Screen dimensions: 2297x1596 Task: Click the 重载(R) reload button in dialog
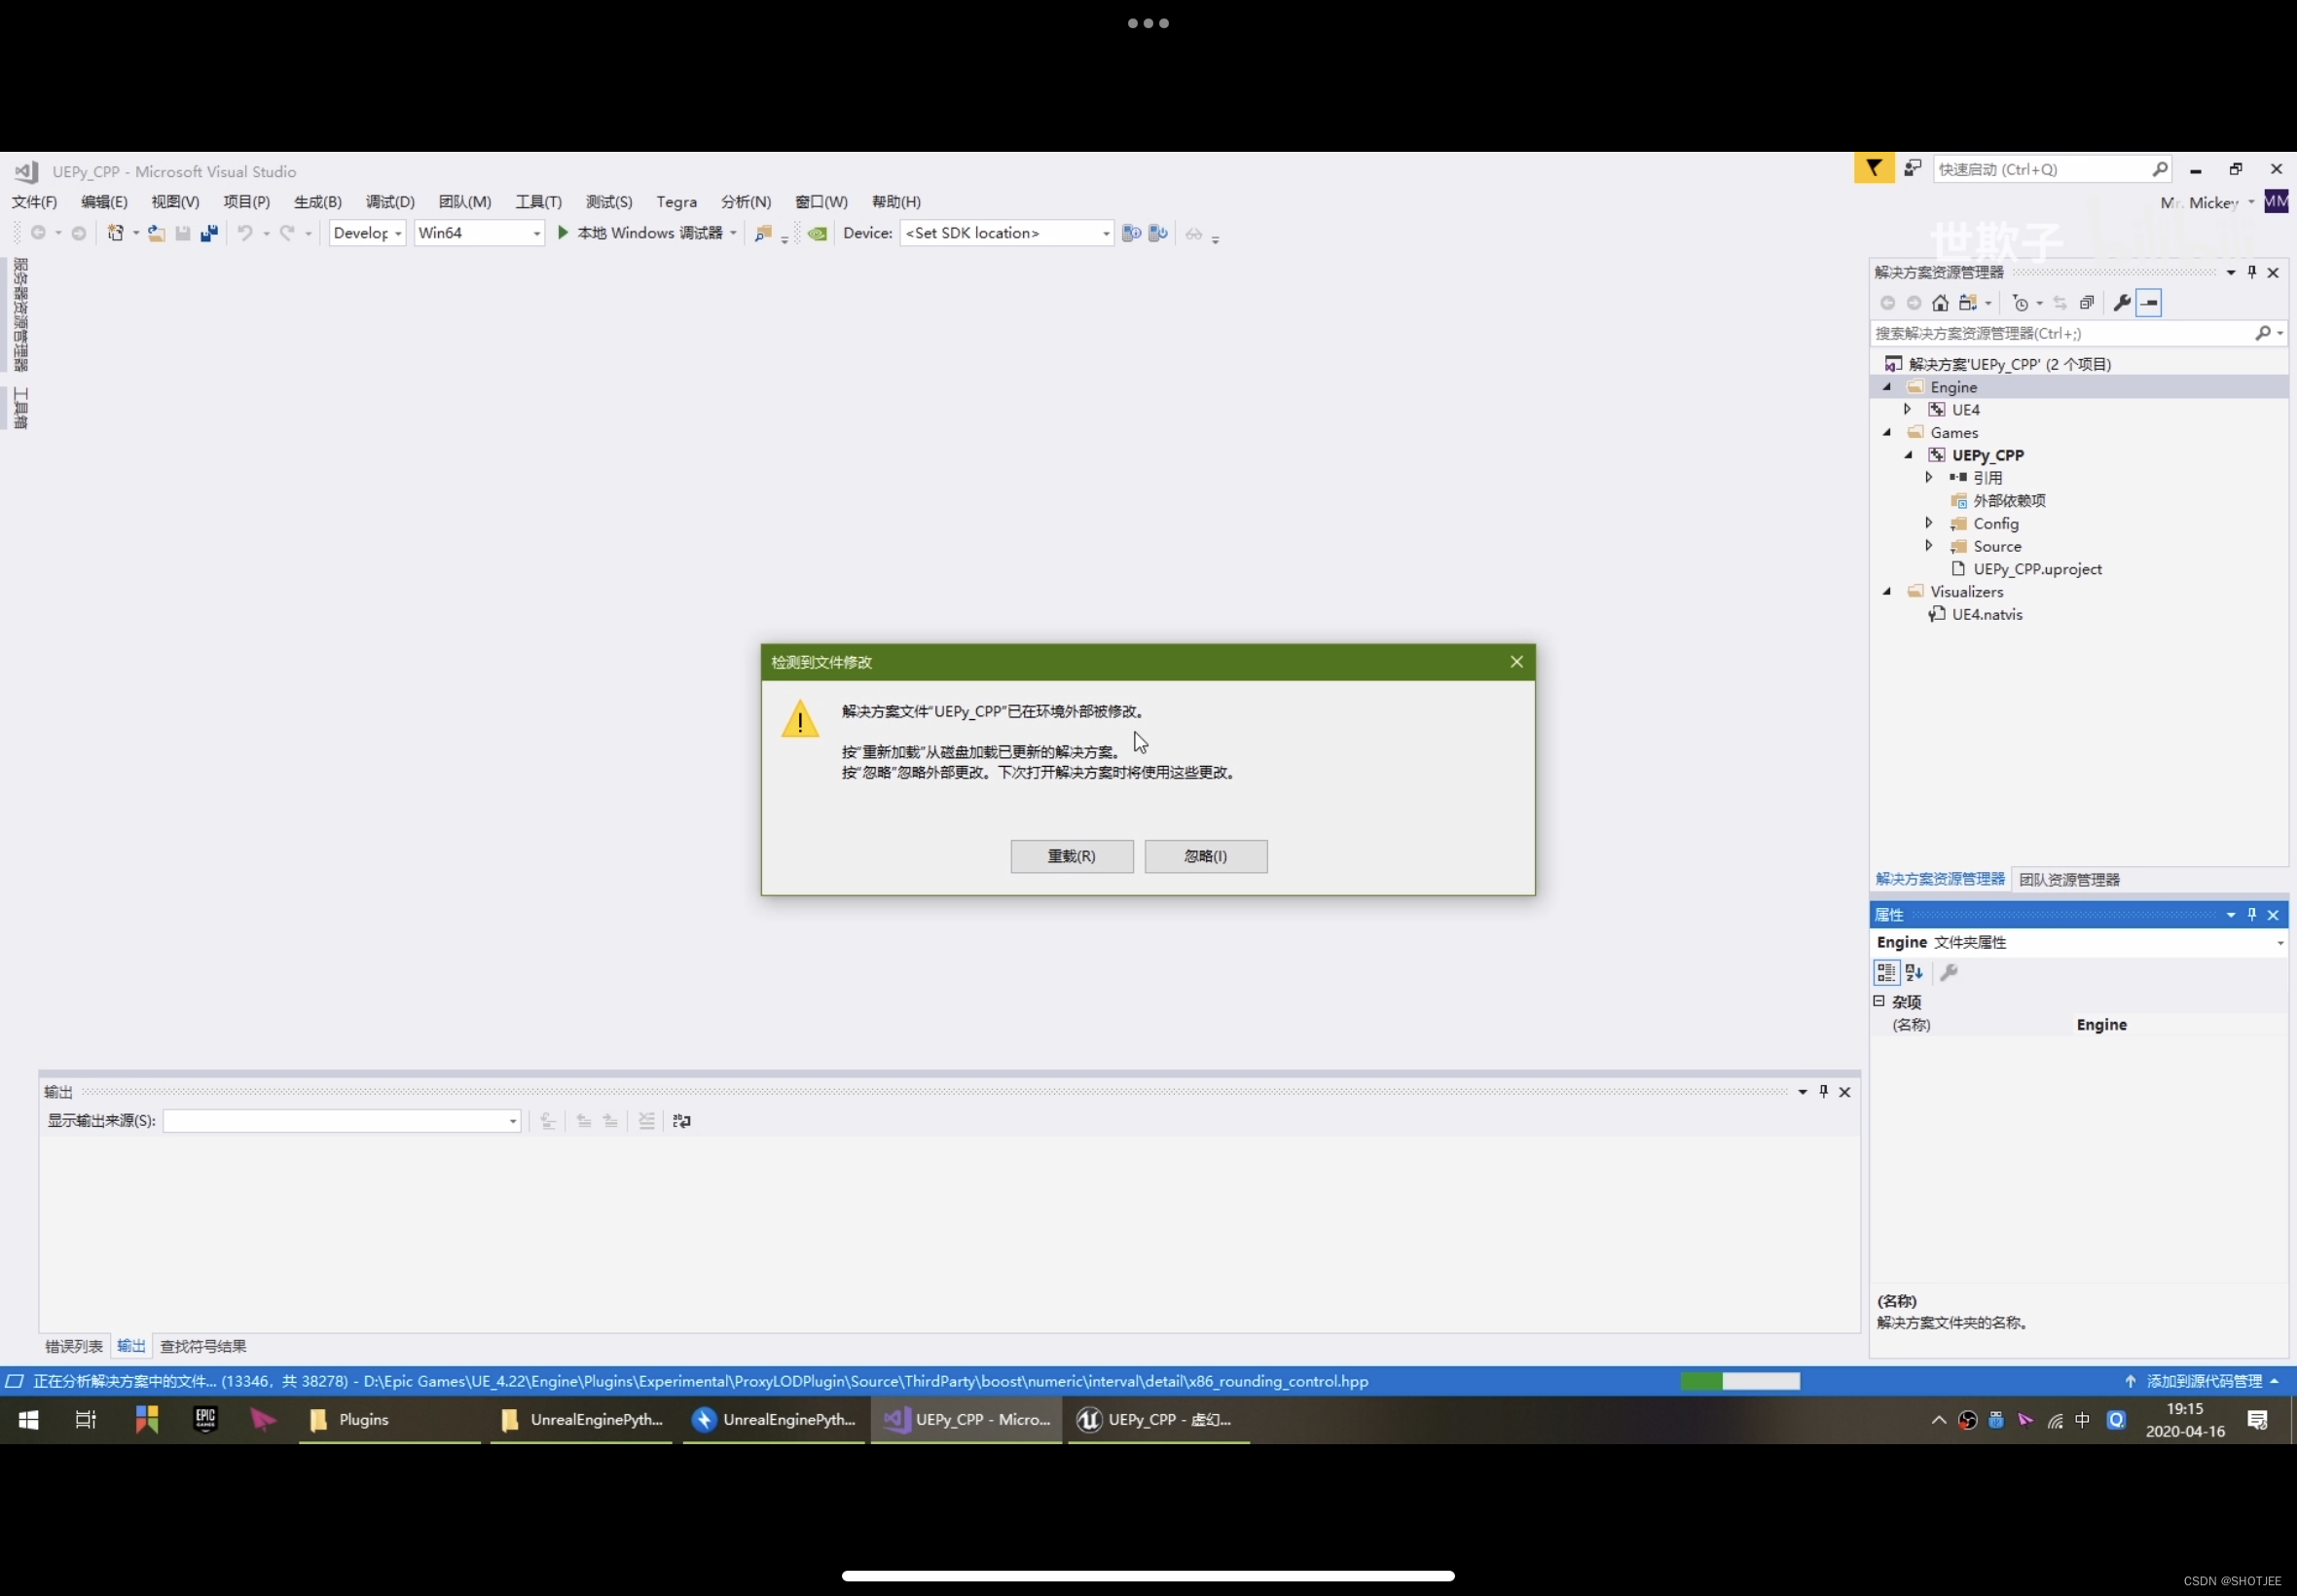tap(1071, 856)
